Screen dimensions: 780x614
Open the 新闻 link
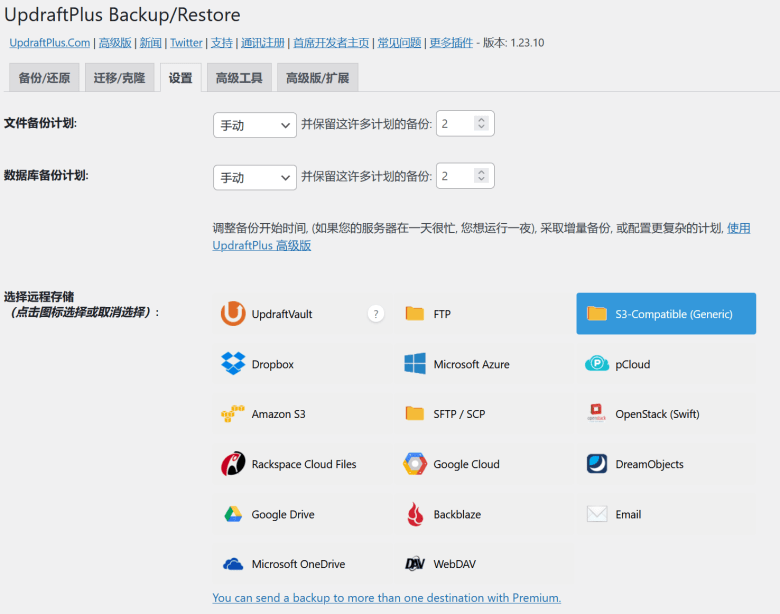tap(151, 43)
